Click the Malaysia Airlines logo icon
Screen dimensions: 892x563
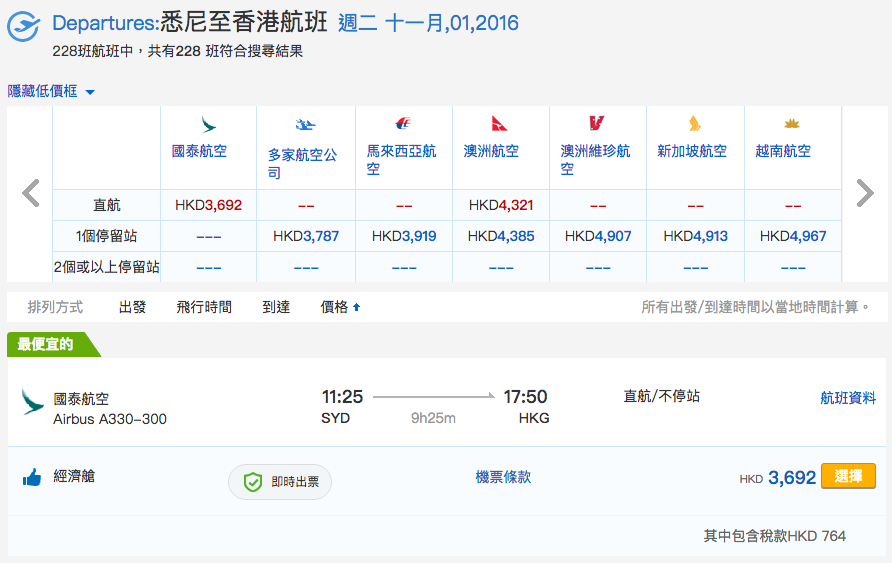click(x=403, y=123)
